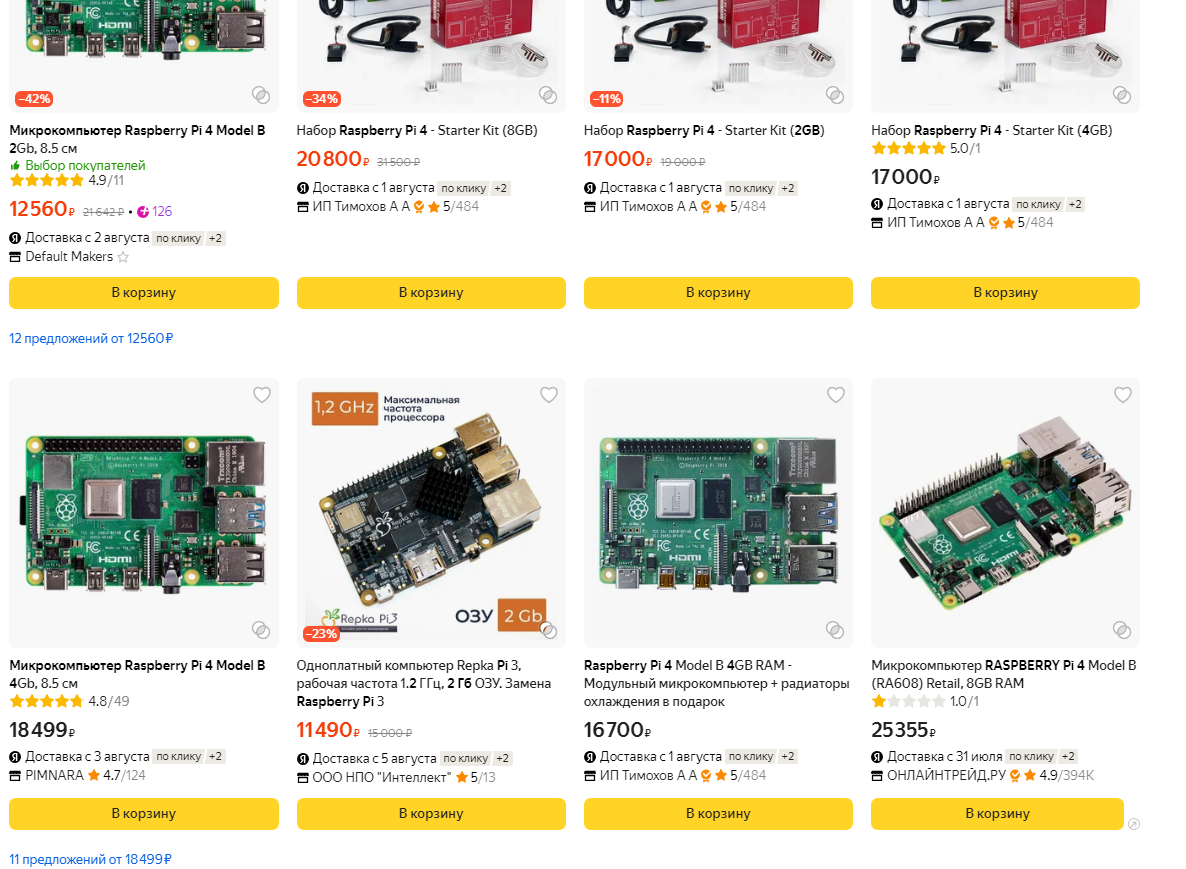Add the Starter Kit (8GB) to cart

(x=431, y=293)
